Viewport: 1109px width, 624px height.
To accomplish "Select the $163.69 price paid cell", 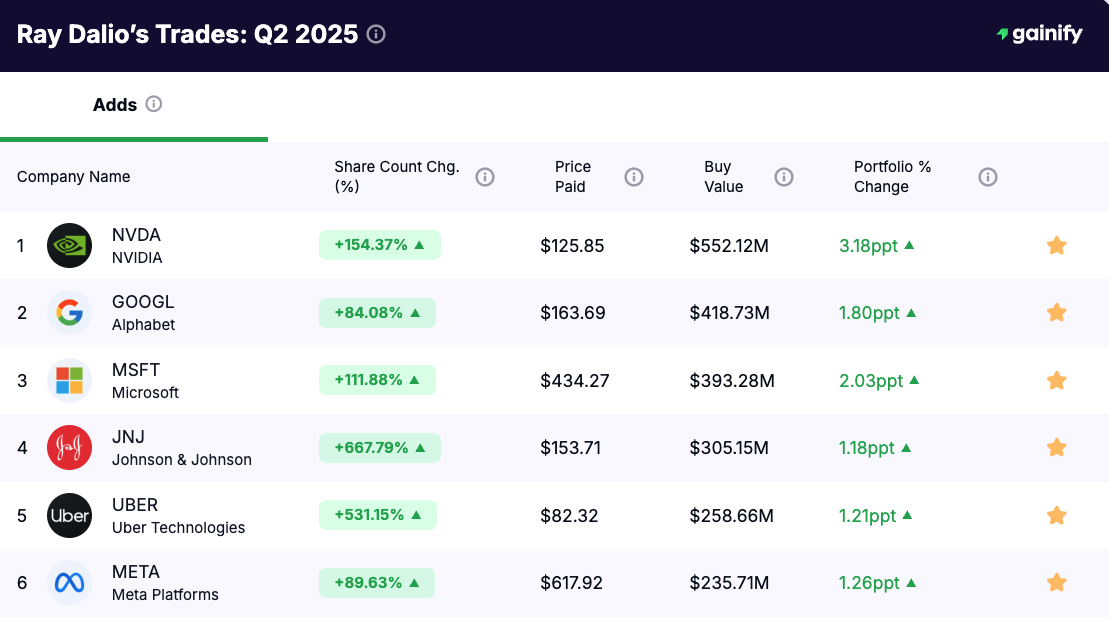I will (x=573, y=313).
